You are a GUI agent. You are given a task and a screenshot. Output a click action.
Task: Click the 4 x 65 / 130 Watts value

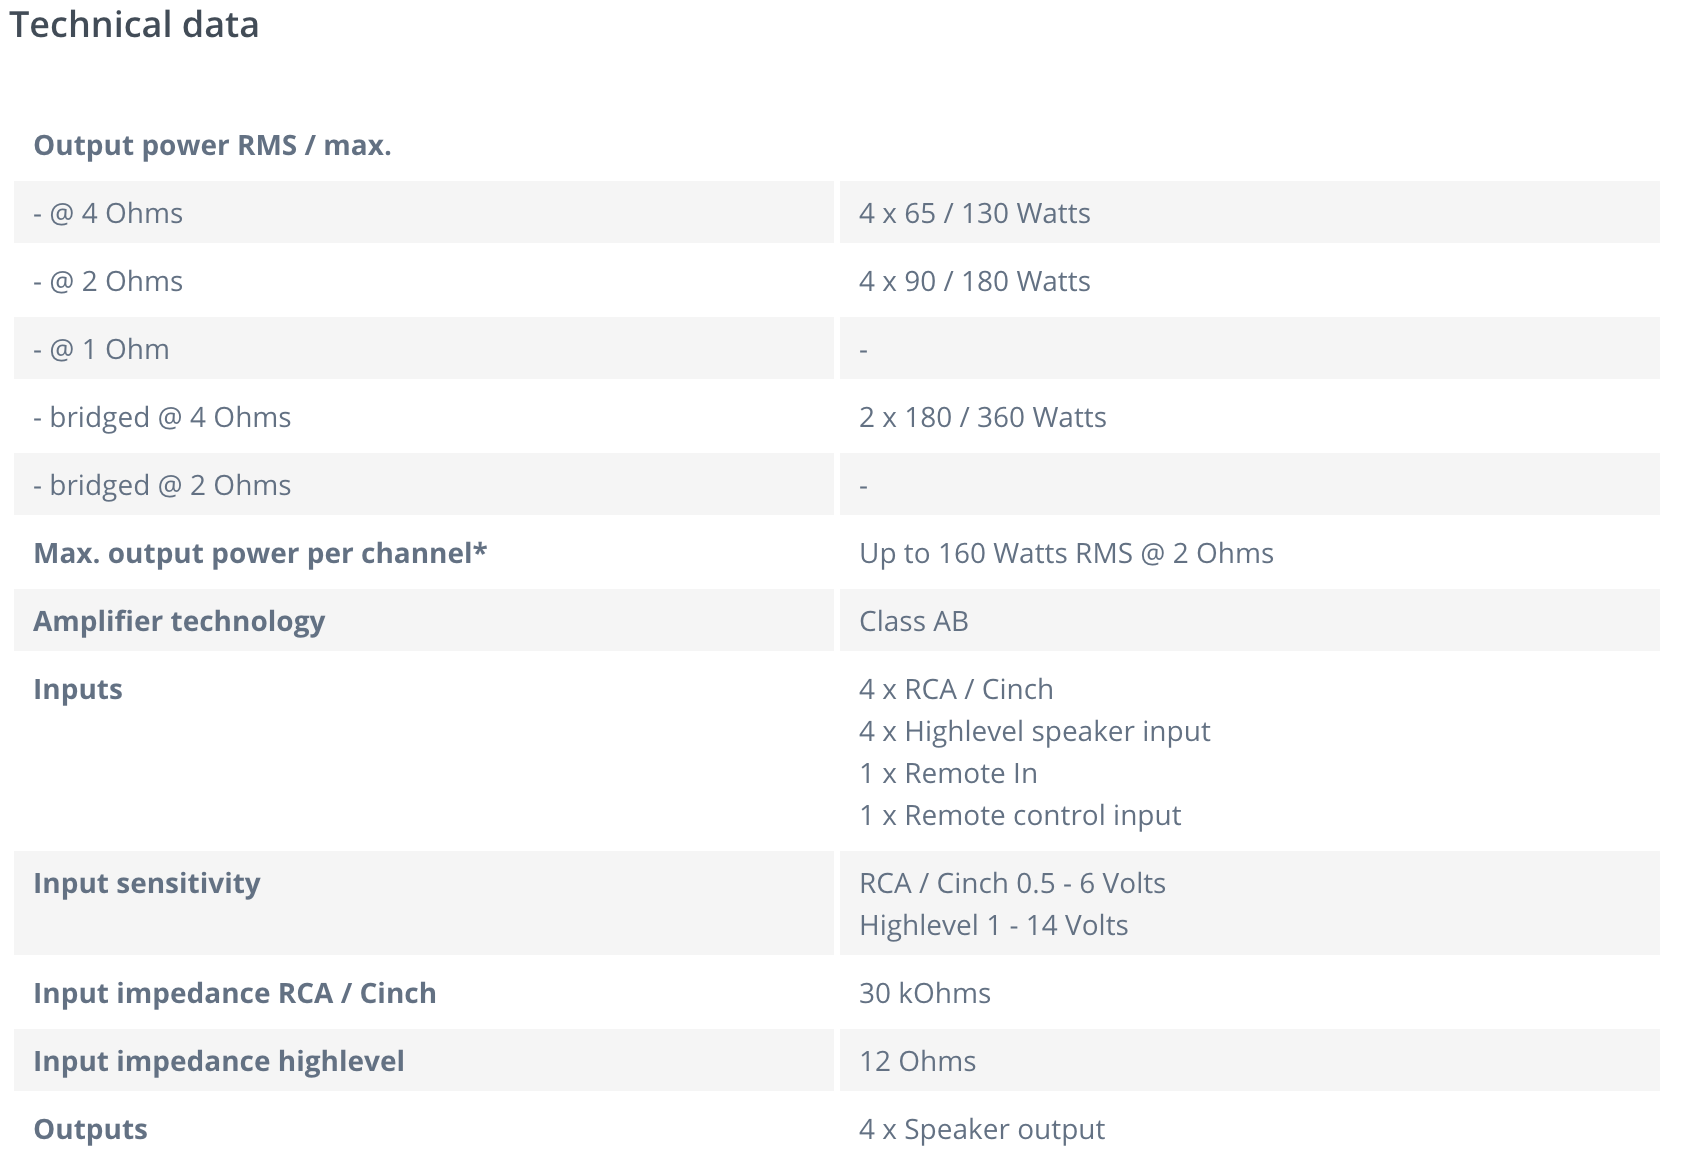pos(974,214)
